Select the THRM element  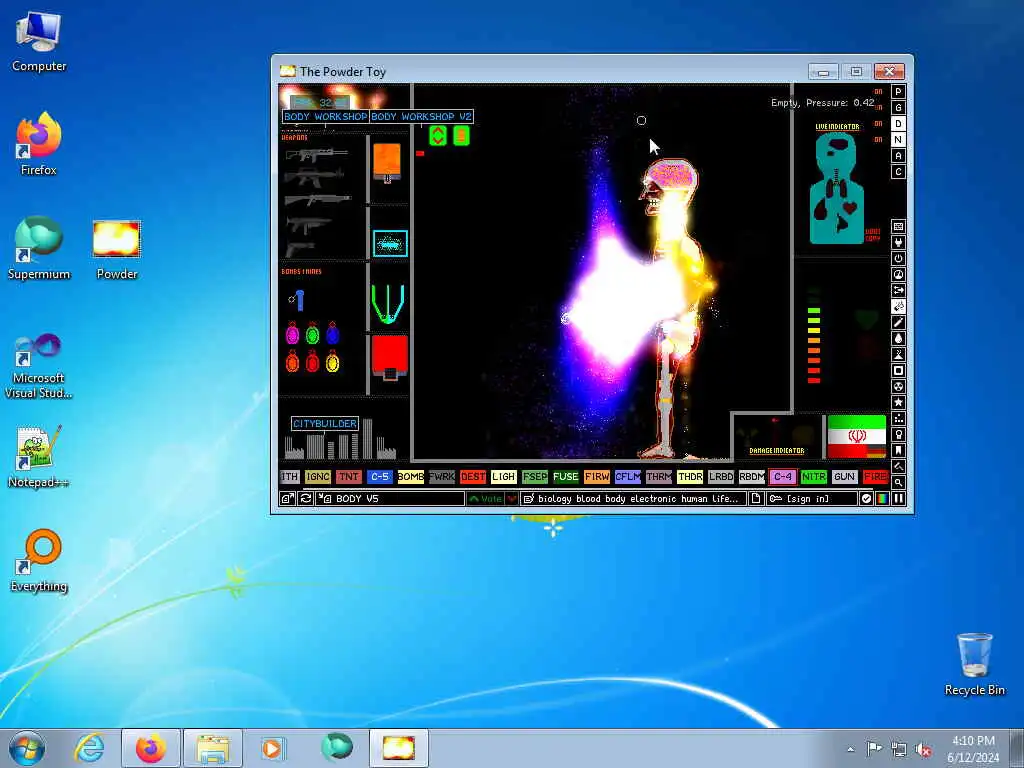[659, 477]
